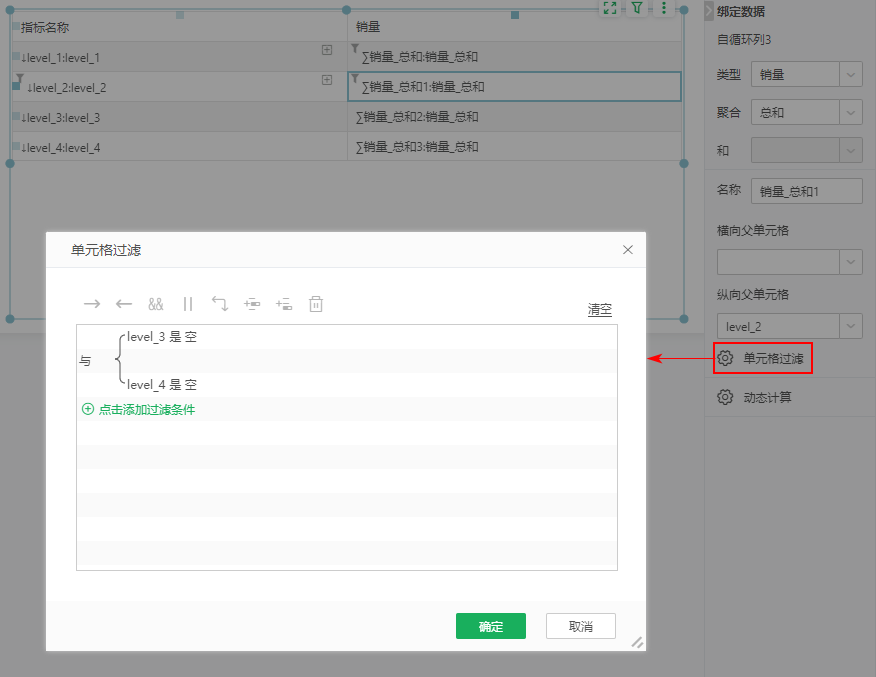Open the three-dot more menu above table
Viewport: 876px width, 677px height.
click(x=664, y=8)
